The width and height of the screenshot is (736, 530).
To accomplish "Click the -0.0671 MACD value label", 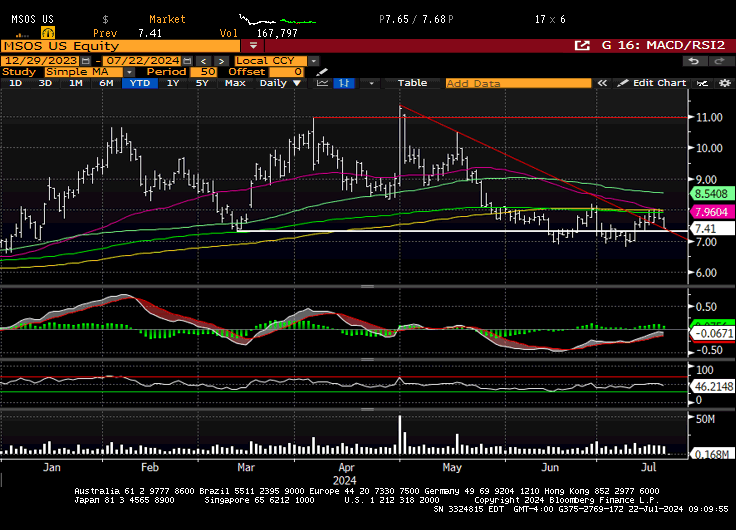I will 713,333.
